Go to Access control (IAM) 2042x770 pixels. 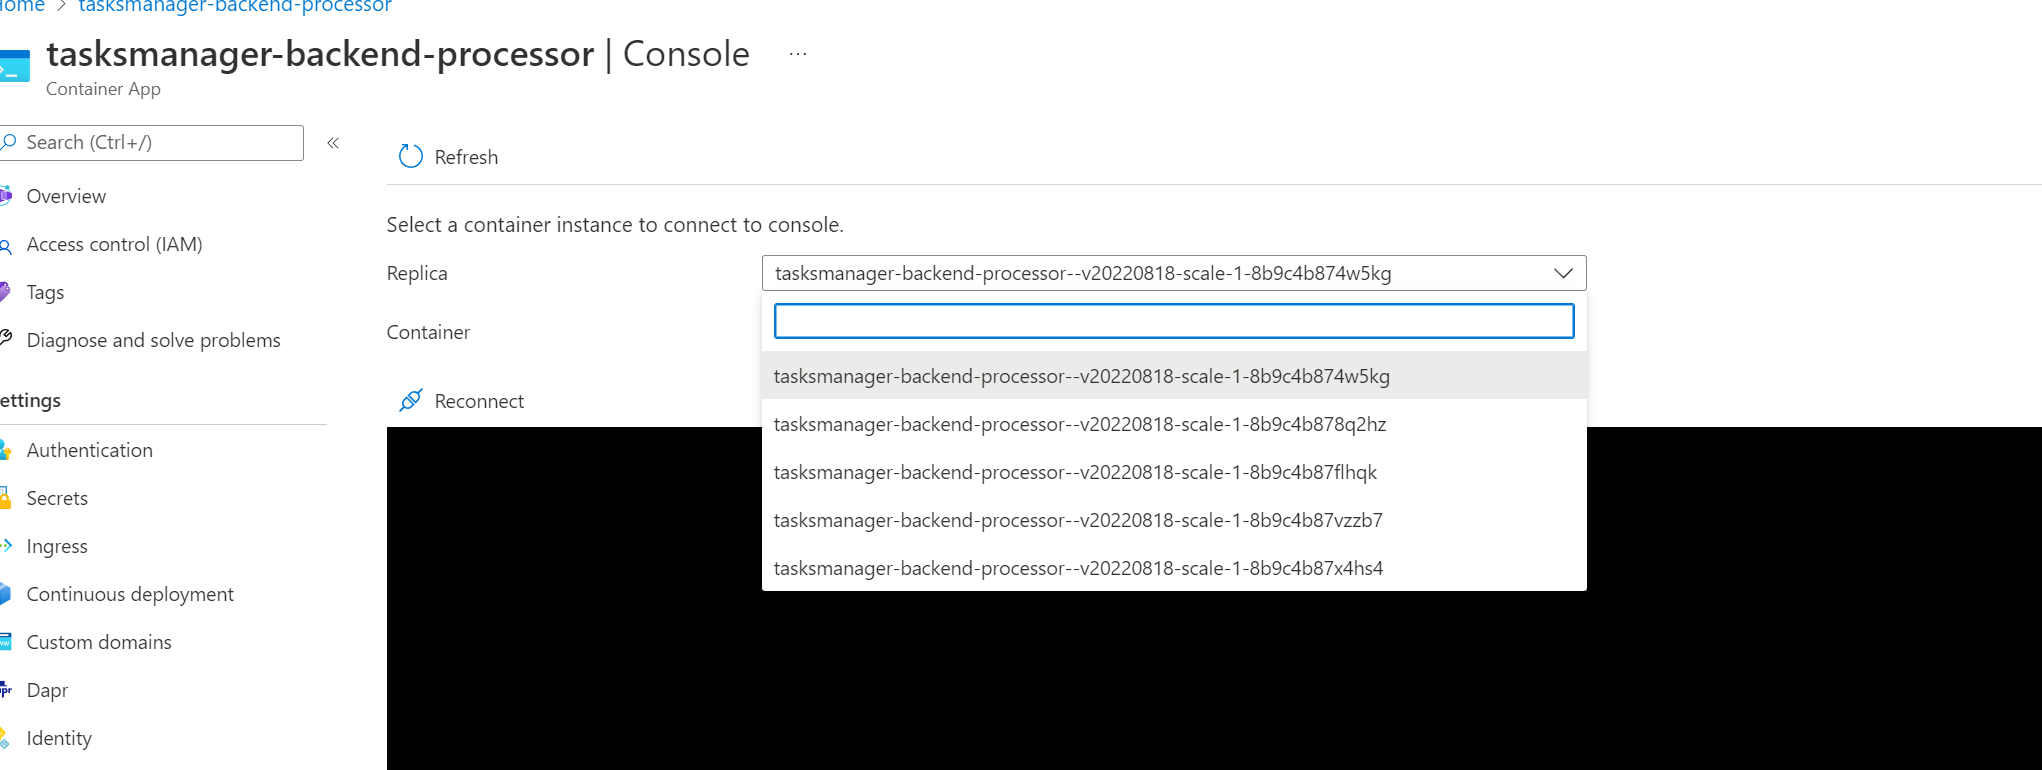[x=114, y=244]
